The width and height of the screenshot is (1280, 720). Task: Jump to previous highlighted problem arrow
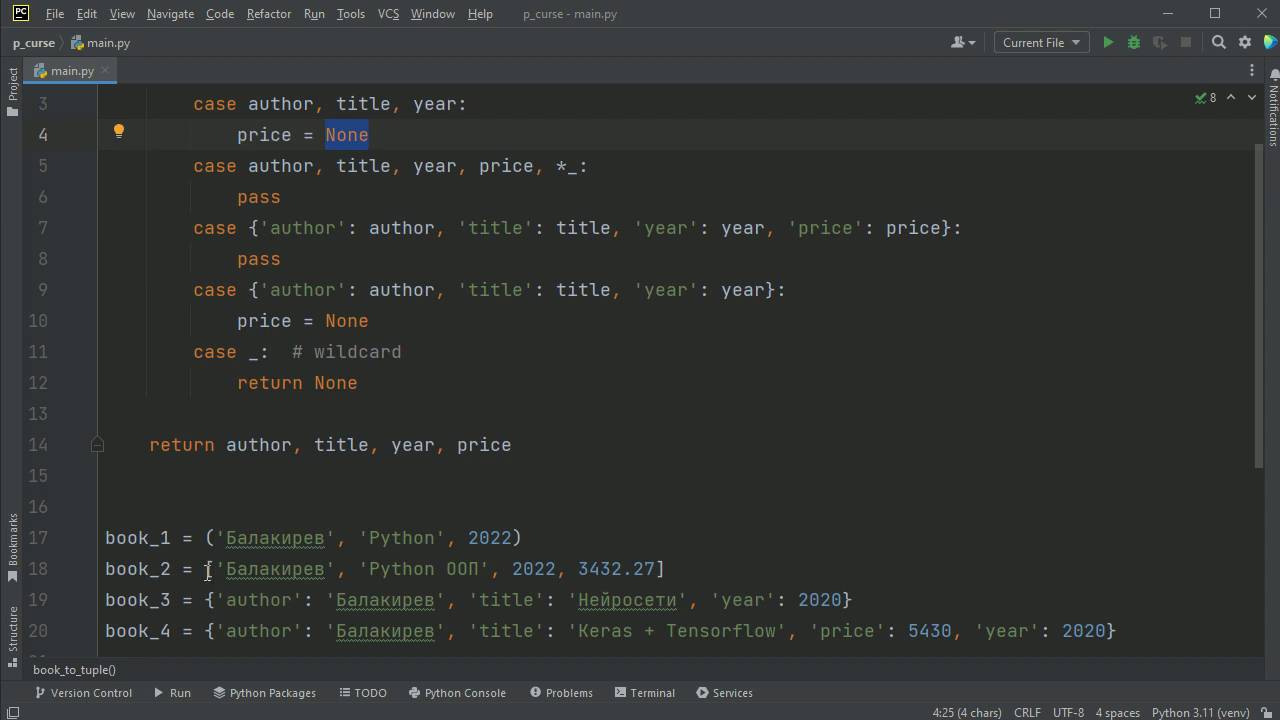tap(1231, 97)
